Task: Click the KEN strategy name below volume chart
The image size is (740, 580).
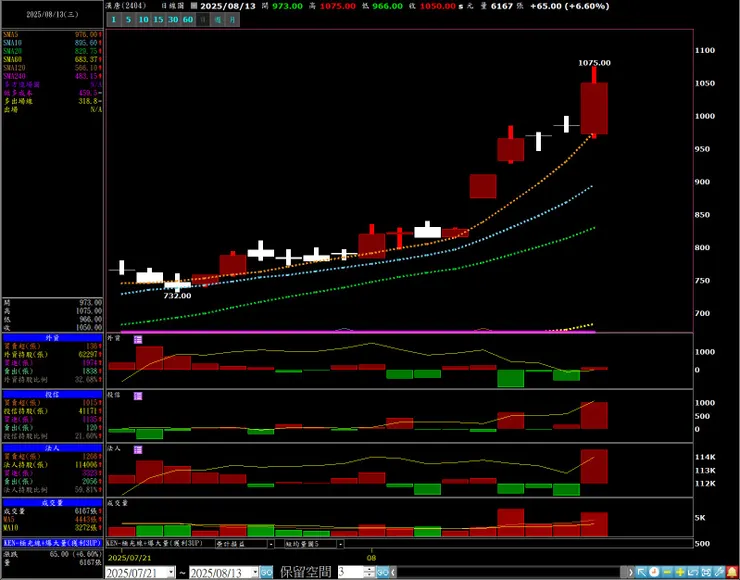Action: tap(154, 544)
